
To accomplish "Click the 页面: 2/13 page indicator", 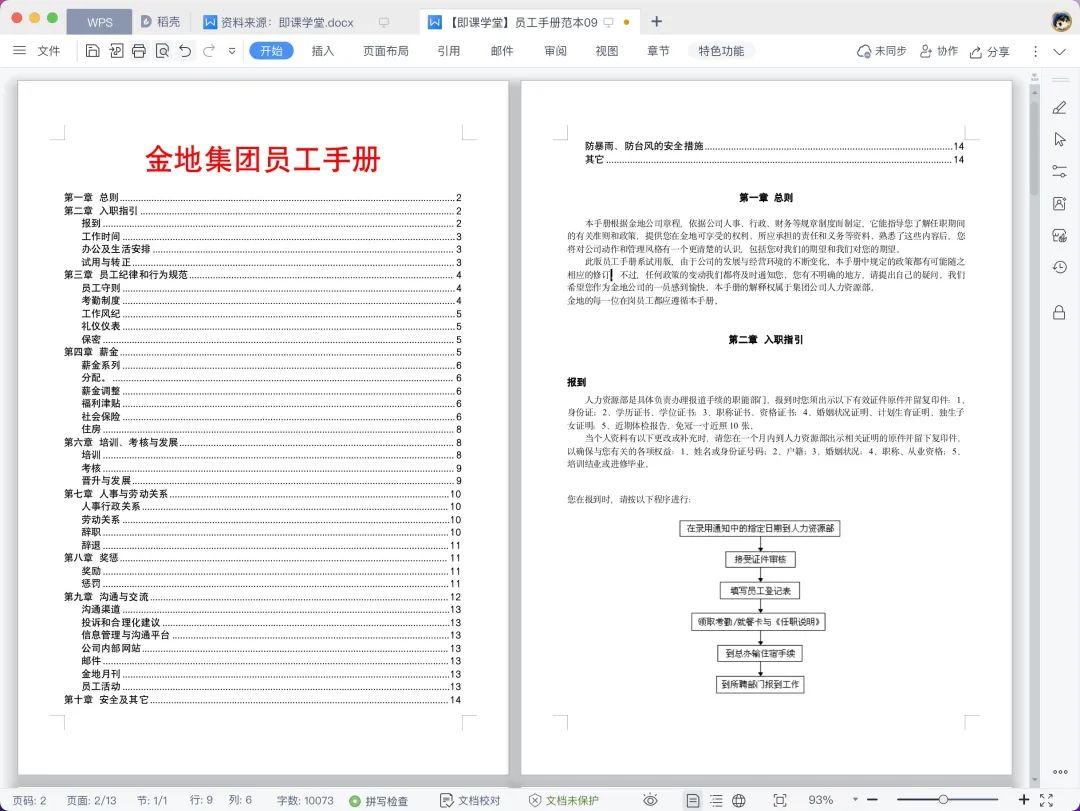I will (x=91, y=800).
